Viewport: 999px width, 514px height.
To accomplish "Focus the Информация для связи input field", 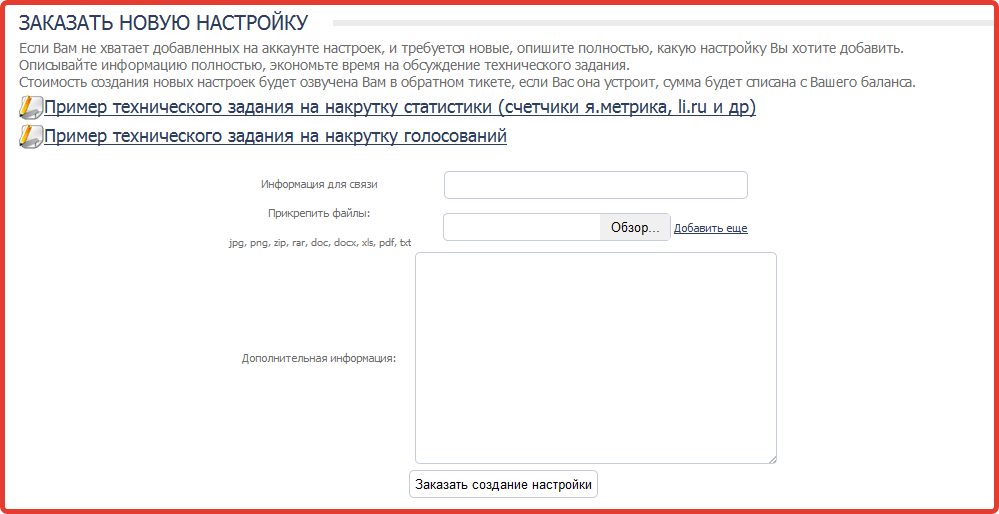I will click(x=596, y=185).
